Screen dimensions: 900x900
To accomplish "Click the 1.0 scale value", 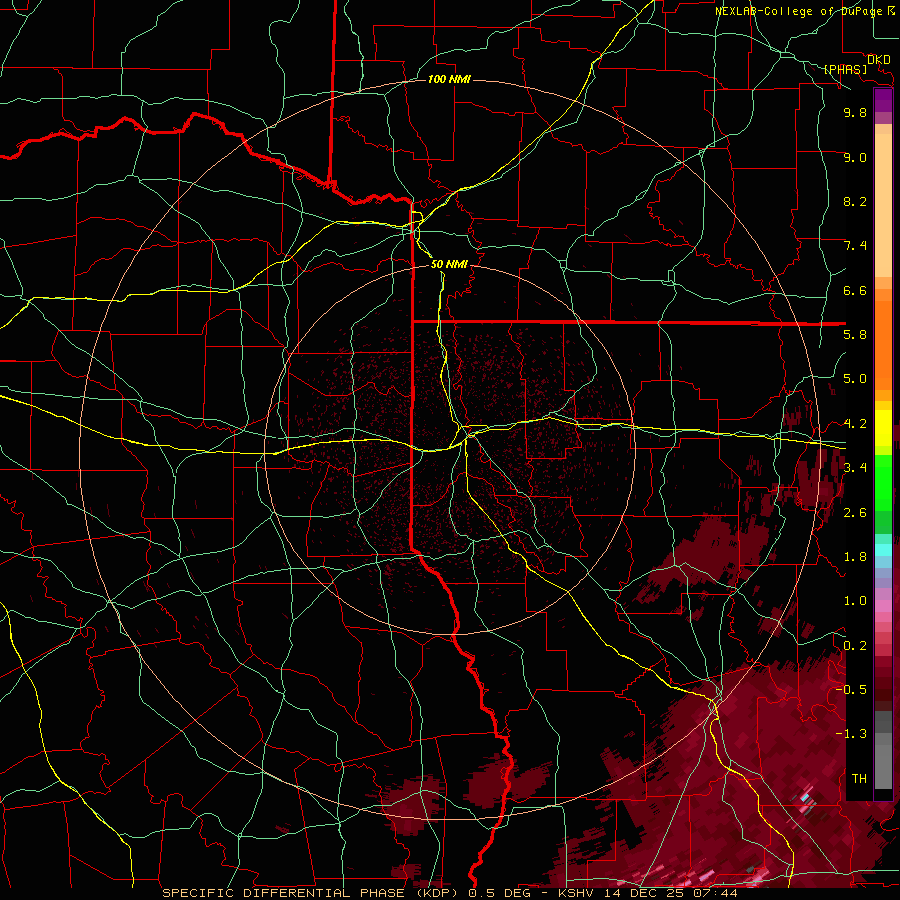I will click(855, 601).
